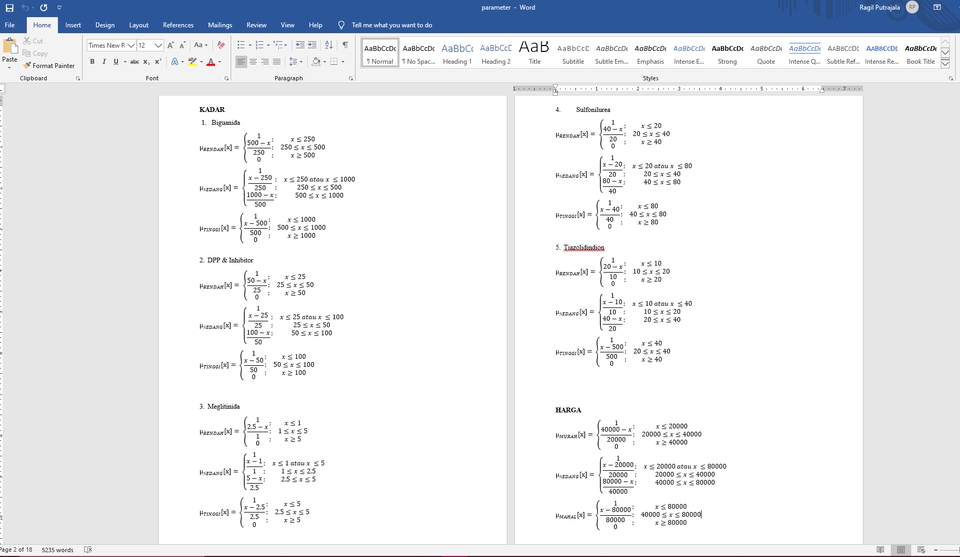Apply red font color
960x557 pixels.
point(211,62)
